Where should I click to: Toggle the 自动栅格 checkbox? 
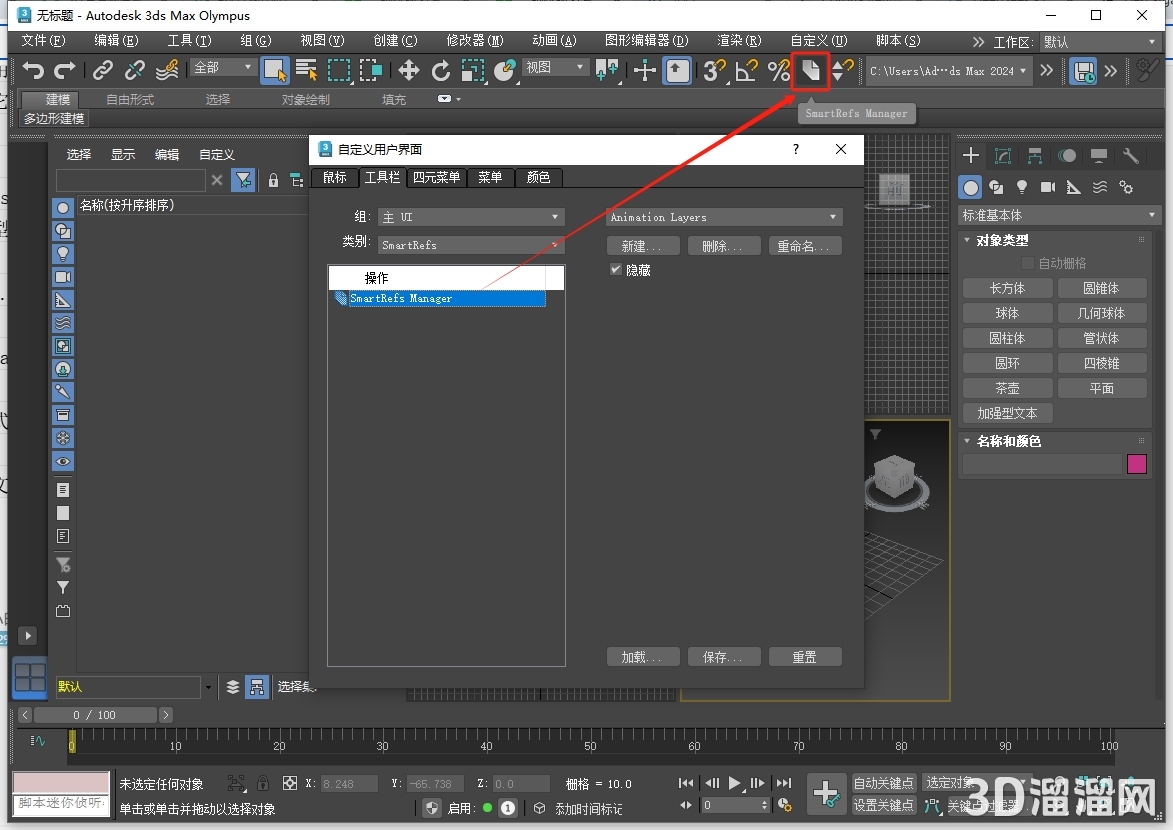[x=1028, y=263]
